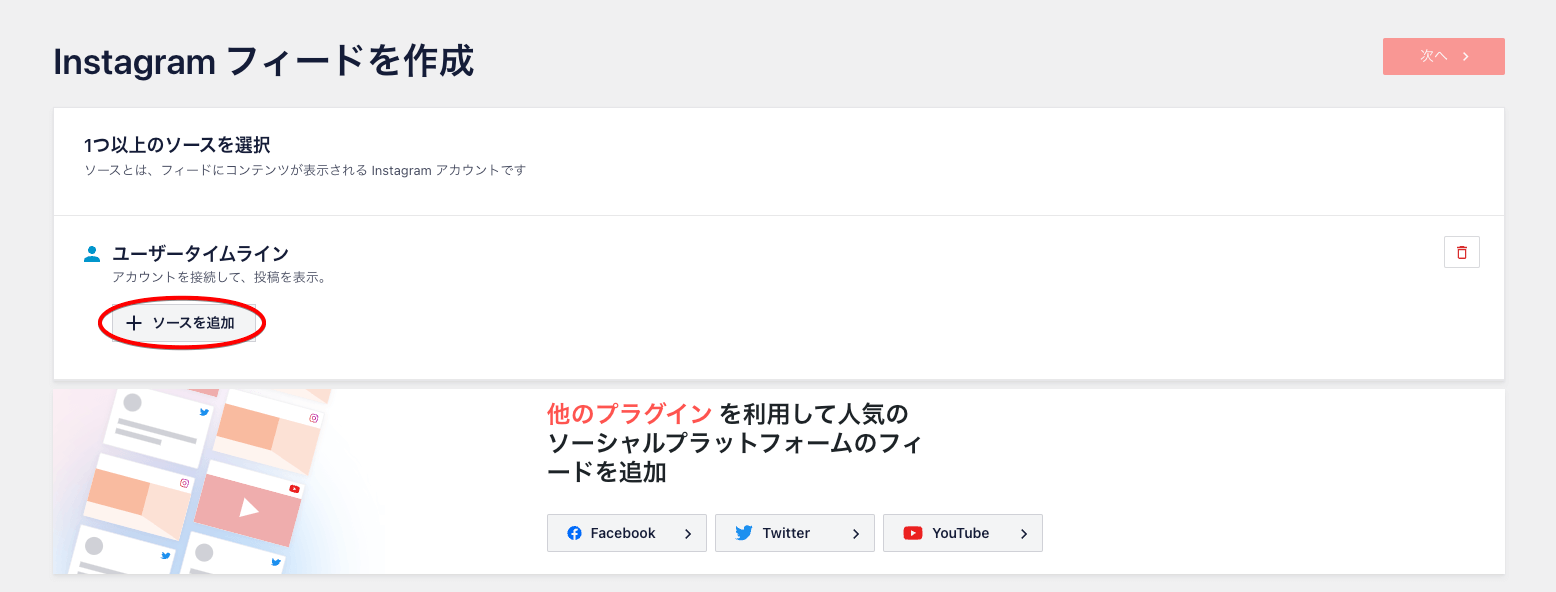The image size is (1556, 592).
Task: Select the Facebook plugin button label
Action: pyautogui.click(x=623, y=533)
